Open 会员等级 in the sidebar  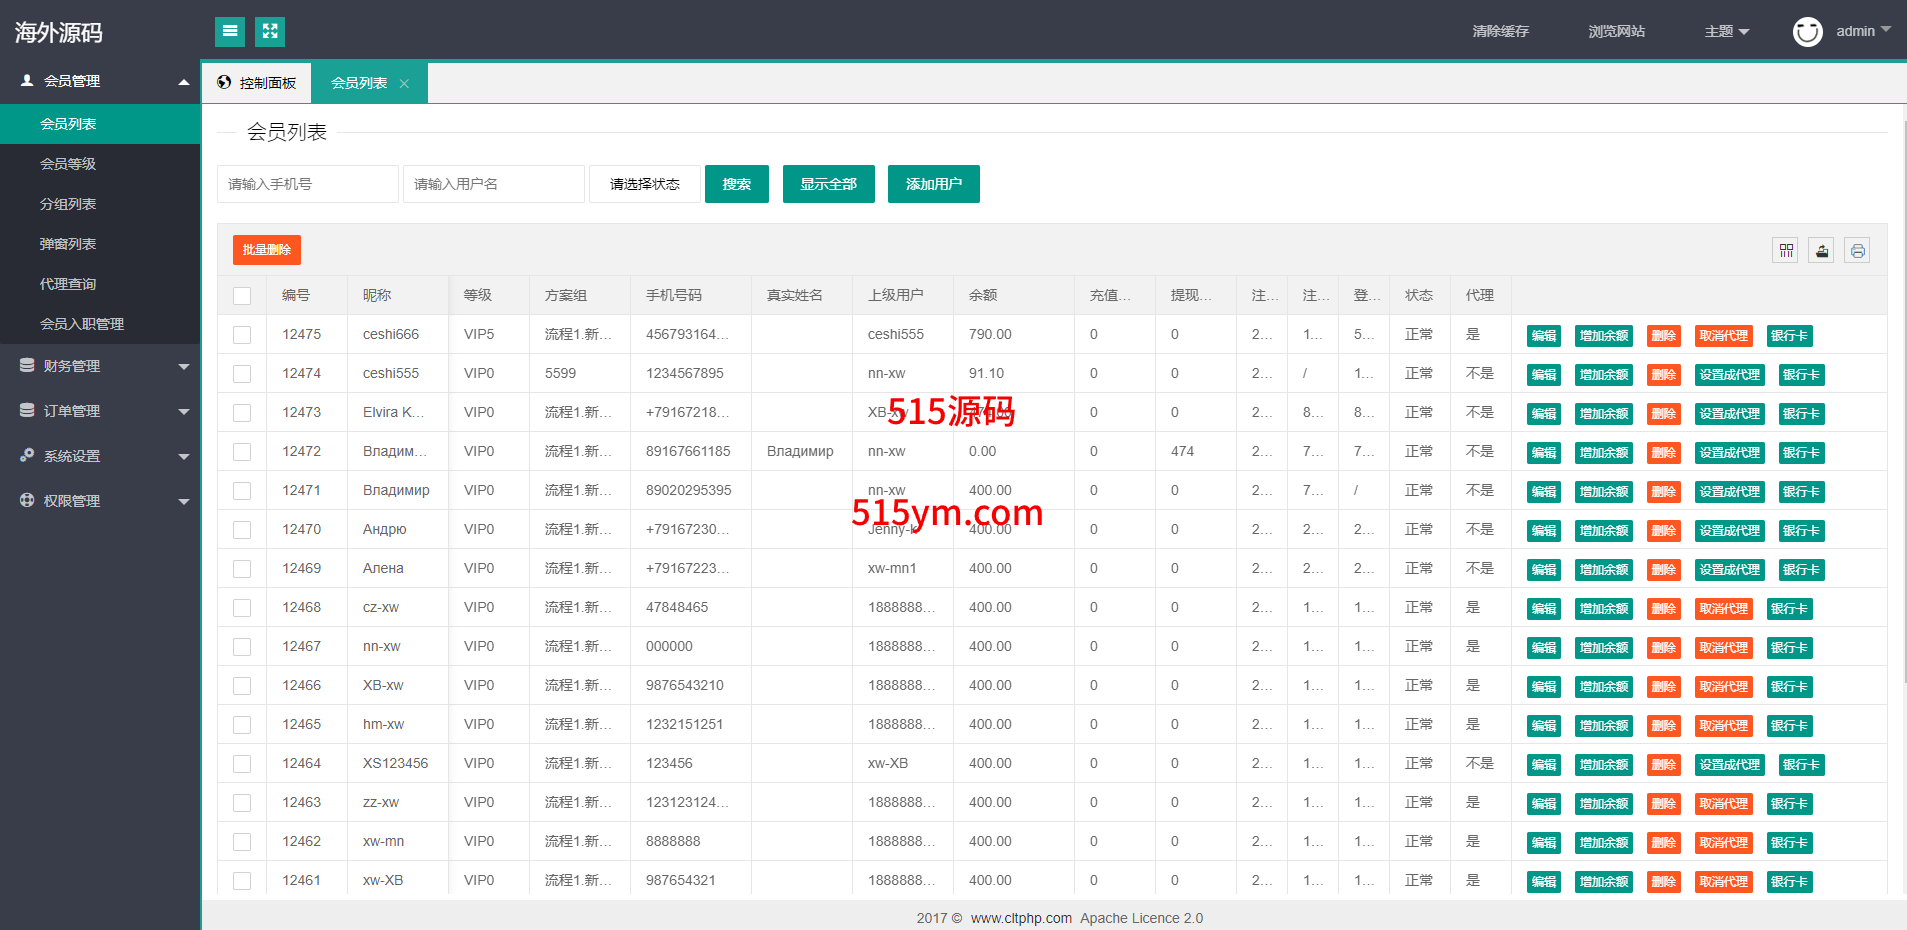(x=68, y=164)
